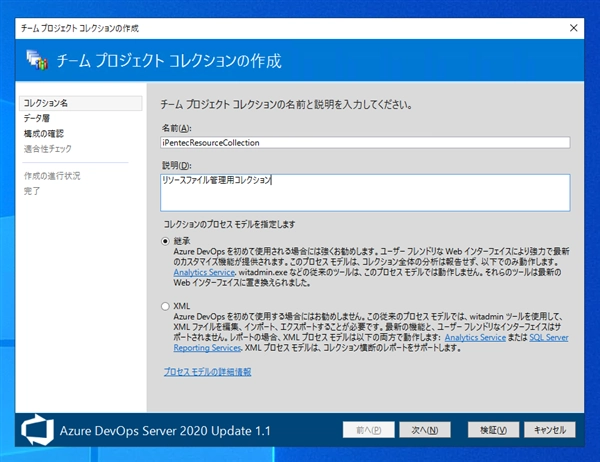This screenshot has height=462, width=600.
Task: Click the 名前 collection name input field
Action: click(365, 143)
